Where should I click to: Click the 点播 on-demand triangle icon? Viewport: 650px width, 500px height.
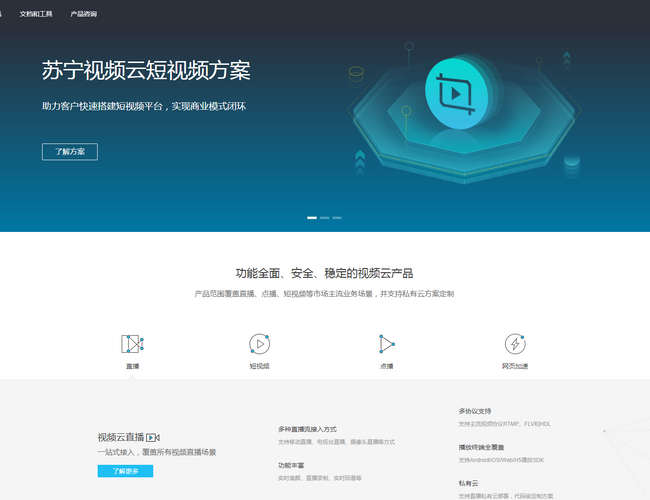tap(386, 344)
